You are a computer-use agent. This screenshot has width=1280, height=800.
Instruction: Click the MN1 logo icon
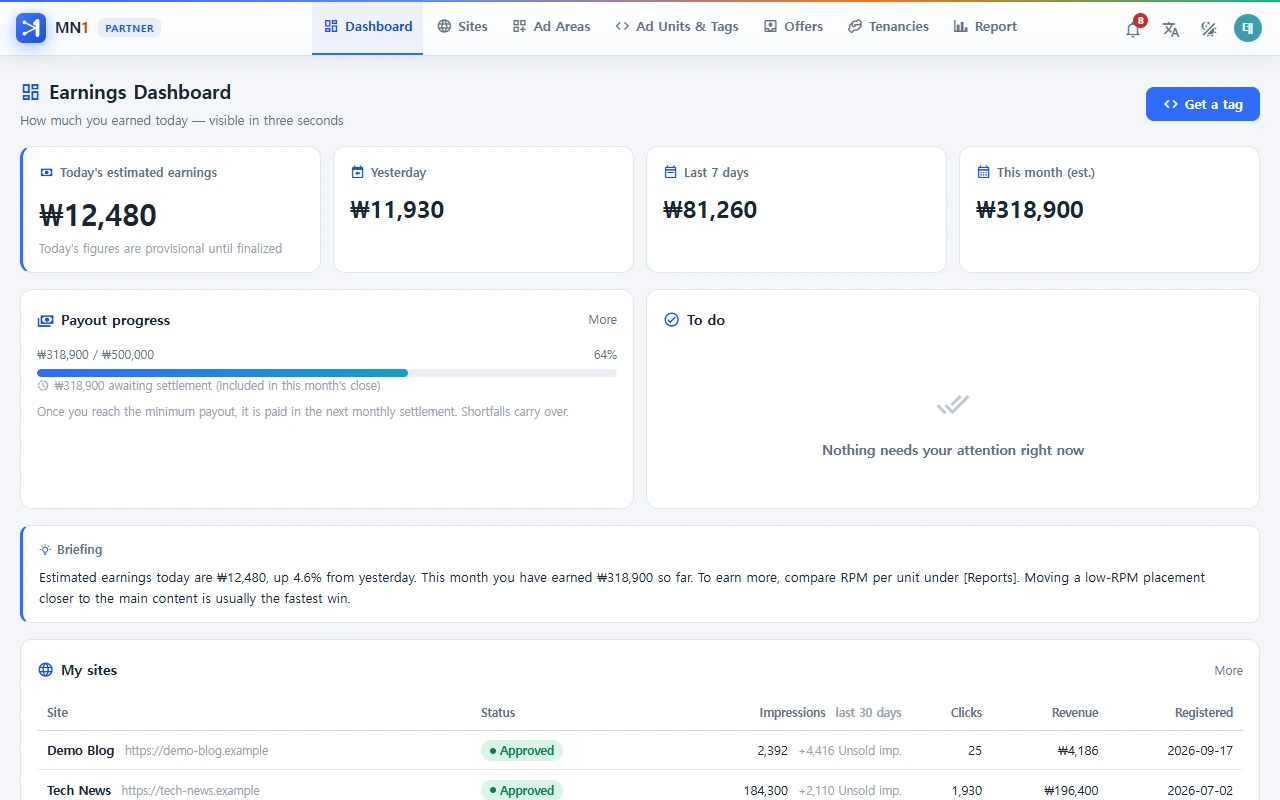31,27
